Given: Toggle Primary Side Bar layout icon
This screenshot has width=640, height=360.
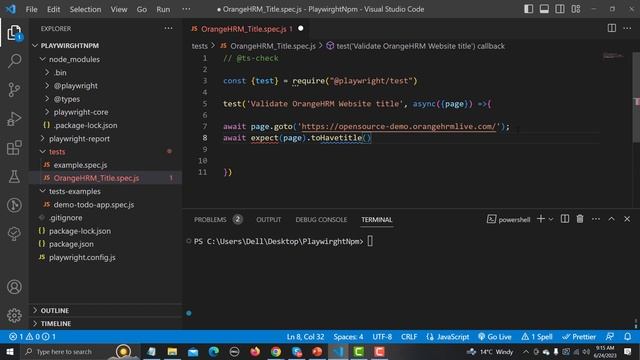Looking at the screenshot, I should point(528,9).
